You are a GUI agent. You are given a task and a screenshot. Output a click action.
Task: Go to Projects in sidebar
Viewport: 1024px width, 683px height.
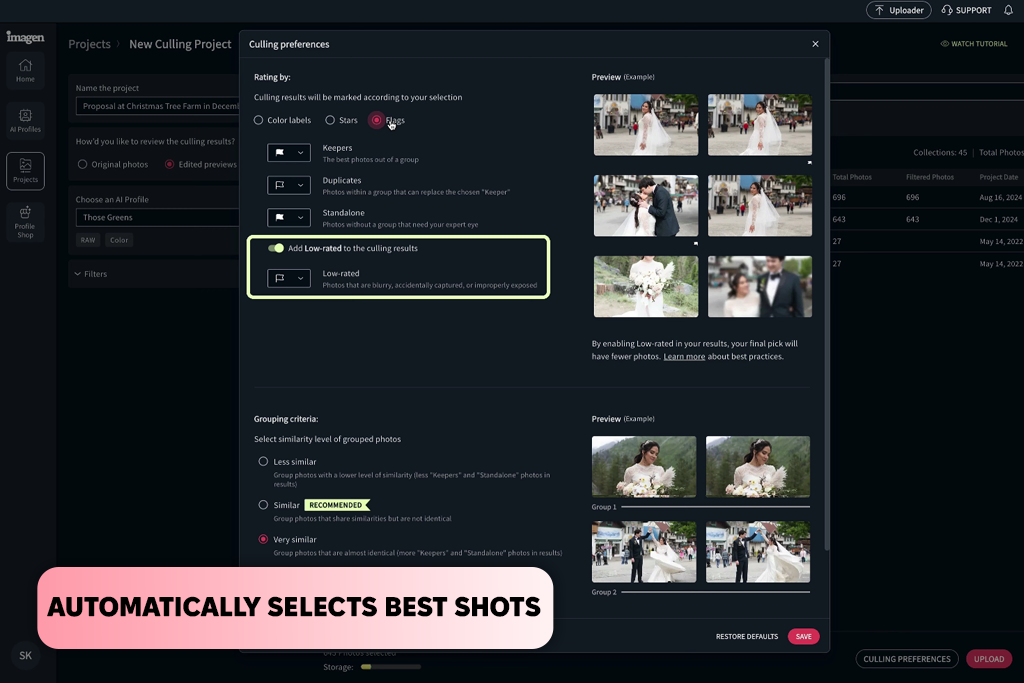pyautogui.click(x=25, y=171)
